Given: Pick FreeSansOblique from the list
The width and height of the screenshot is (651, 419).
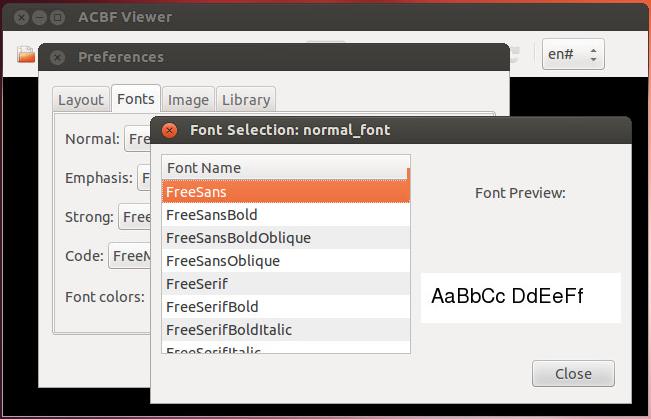Looking at the screenshot, I should (x=286, y=261).
